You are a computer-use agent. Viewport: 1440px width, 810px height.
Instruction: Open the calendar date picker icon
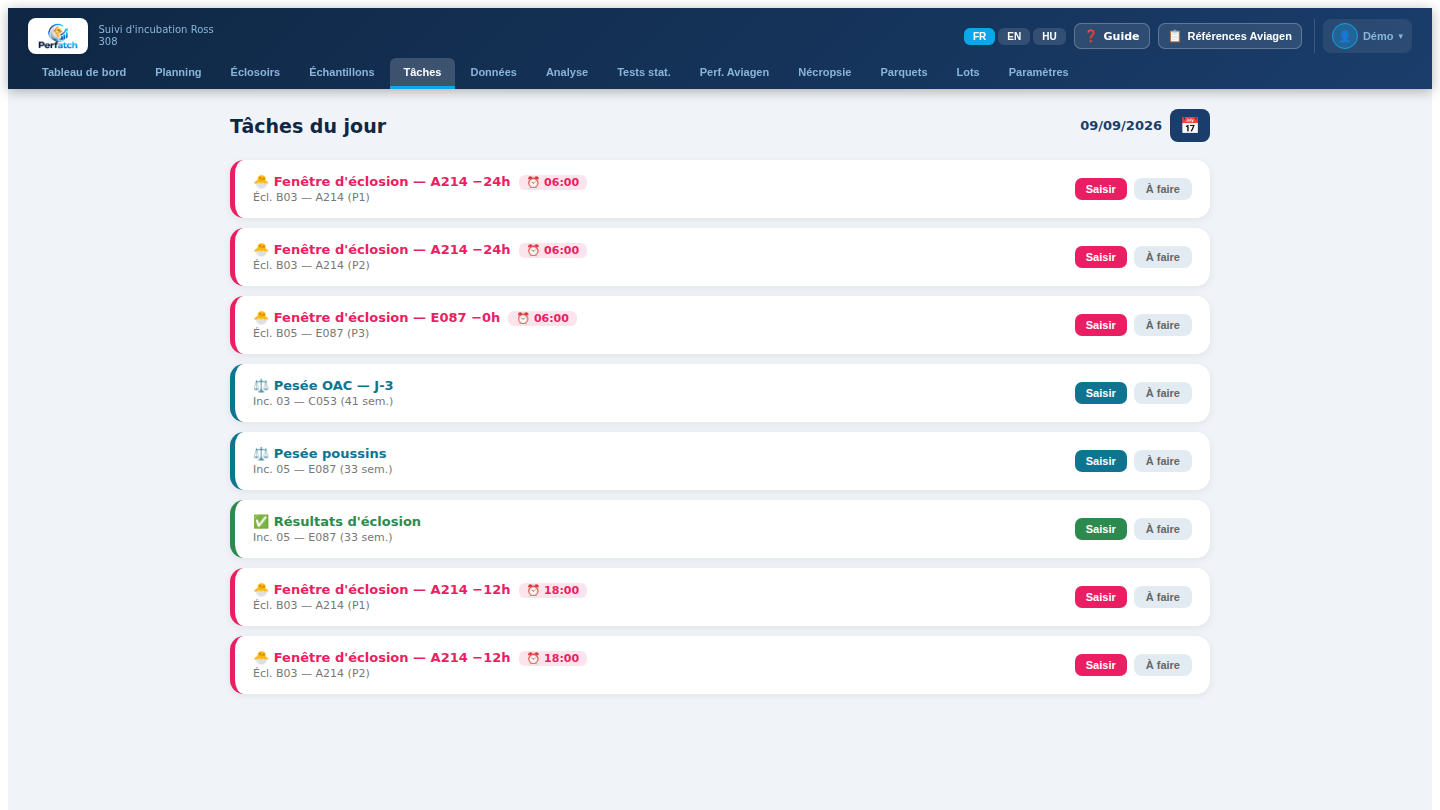(1190, 126)
